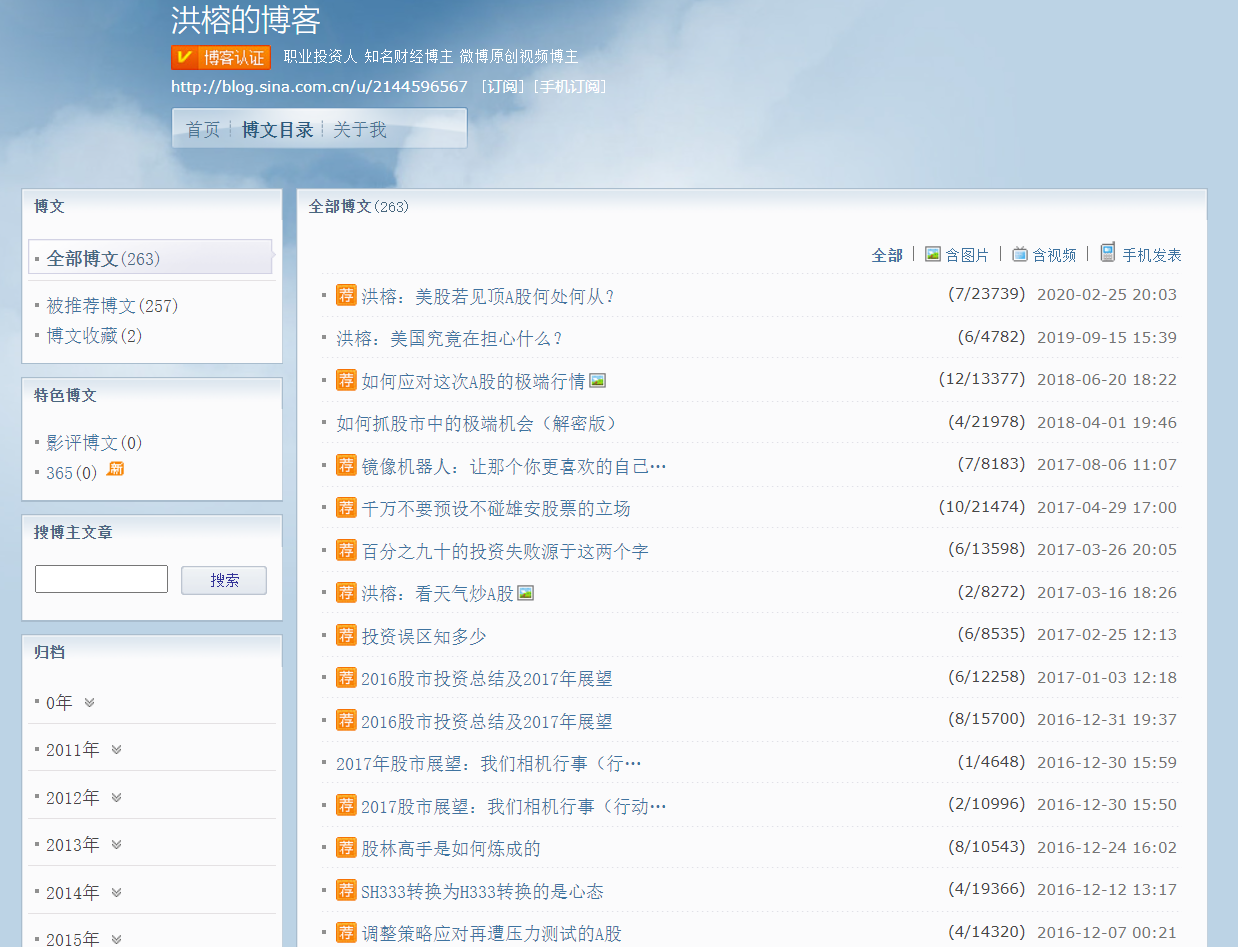This screenshot has height=947, width=1238.
Task: Expand the 2015年 archive
Action: point(116,939)
